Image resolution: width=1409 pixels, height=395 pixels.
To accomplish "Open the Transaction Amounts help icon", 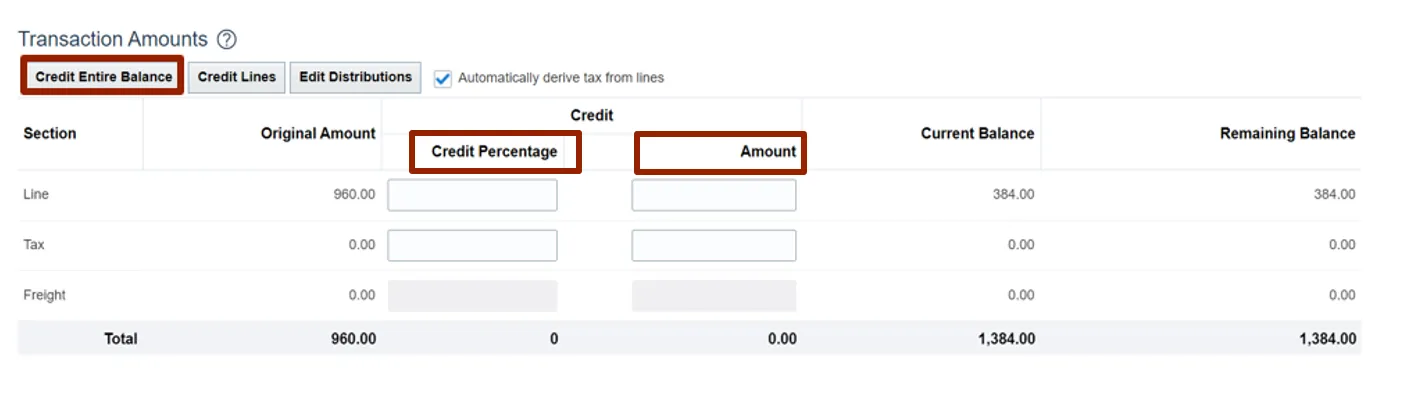I will (x=227, y=40).
